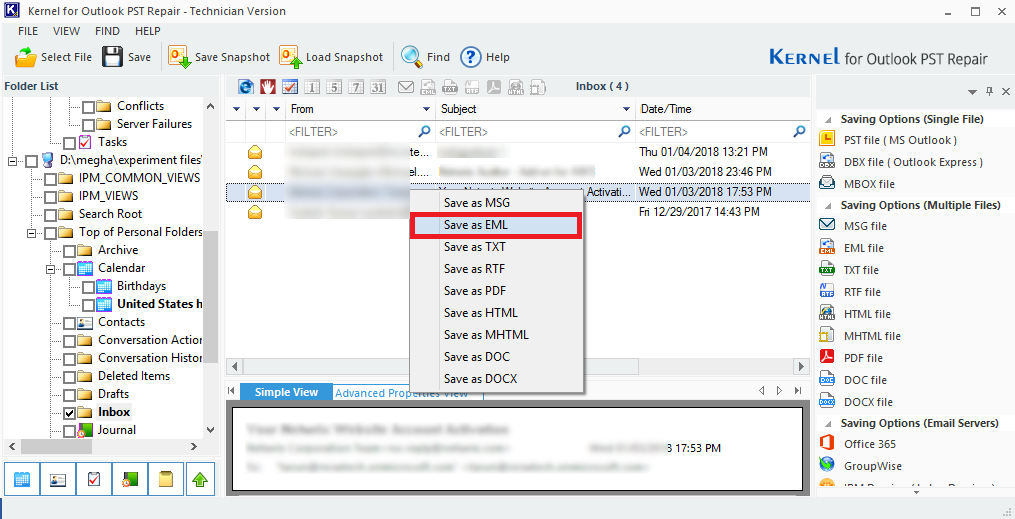The width and height of the screenshot is (1015, 519).
Task: Click the Save Snapshot toolbar button
Action: click(219, 57)
